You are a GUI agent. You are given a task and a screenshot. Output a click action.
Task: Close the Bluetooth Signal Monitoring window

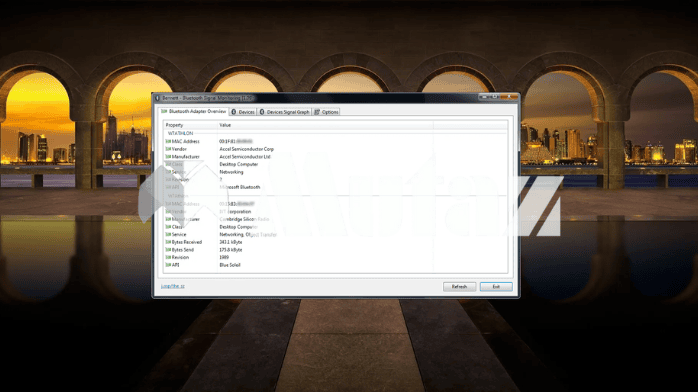click(x=509, y=97)
